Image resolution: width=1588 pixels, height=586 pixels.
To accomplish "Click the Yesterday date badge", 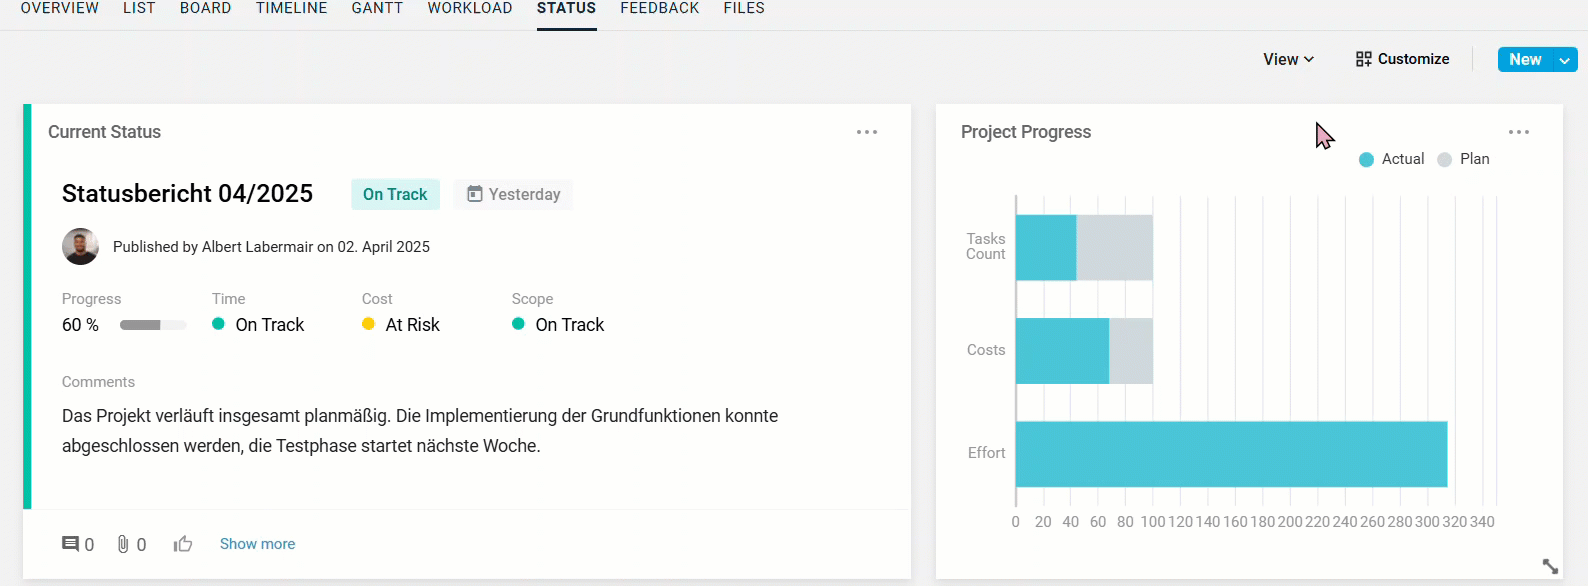I will [x=514, y=194].
